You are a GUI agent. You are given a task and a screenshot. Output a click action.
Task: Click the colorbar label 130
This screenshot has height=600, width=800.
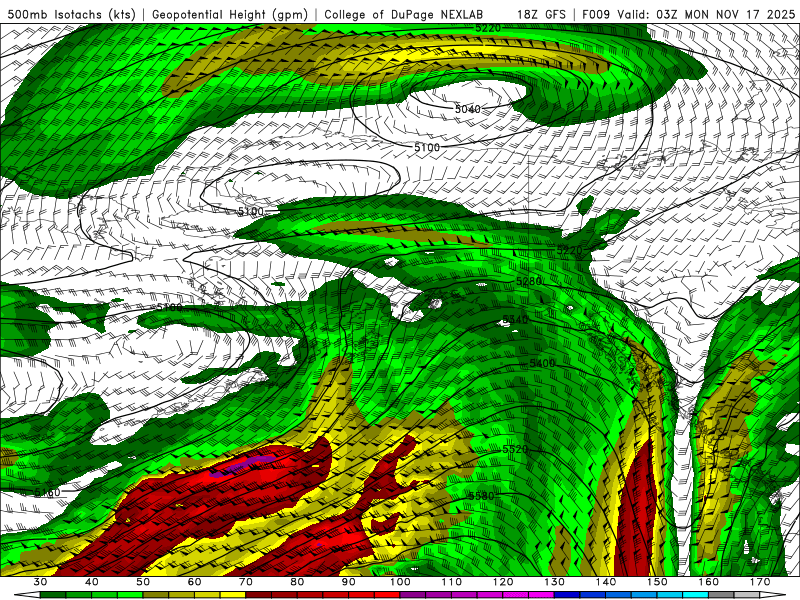tap(554, 582)
